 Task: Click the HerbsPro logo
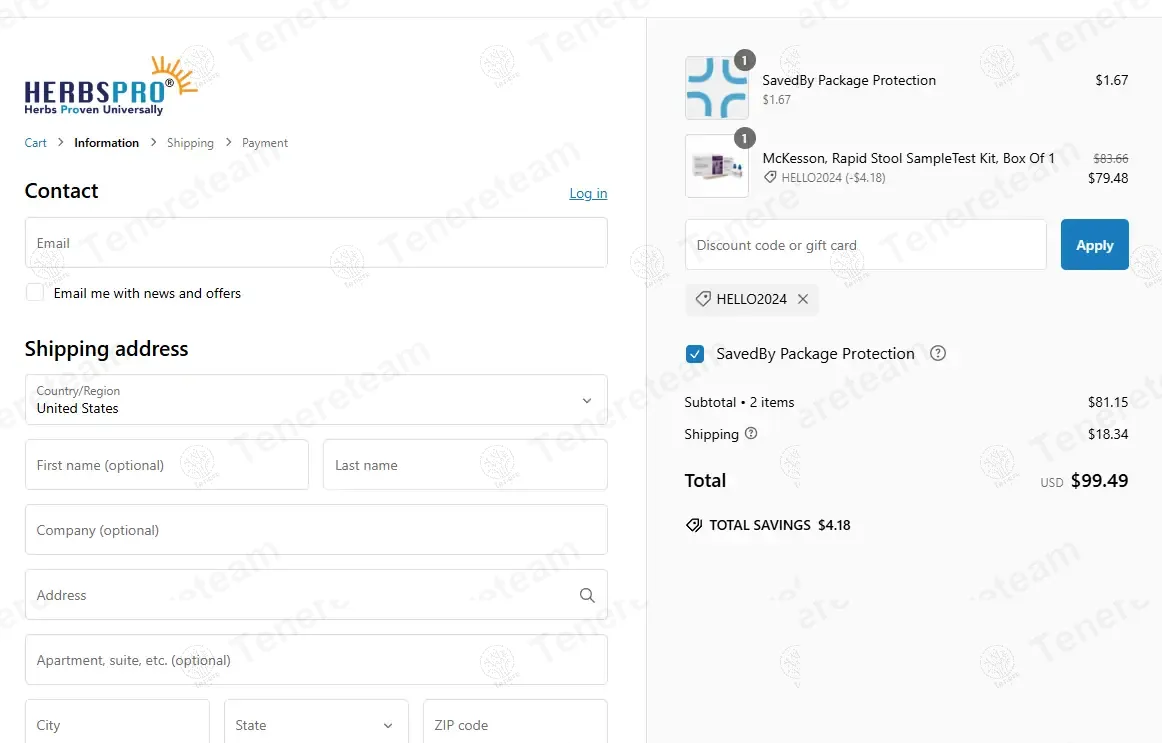coord(111,87)
